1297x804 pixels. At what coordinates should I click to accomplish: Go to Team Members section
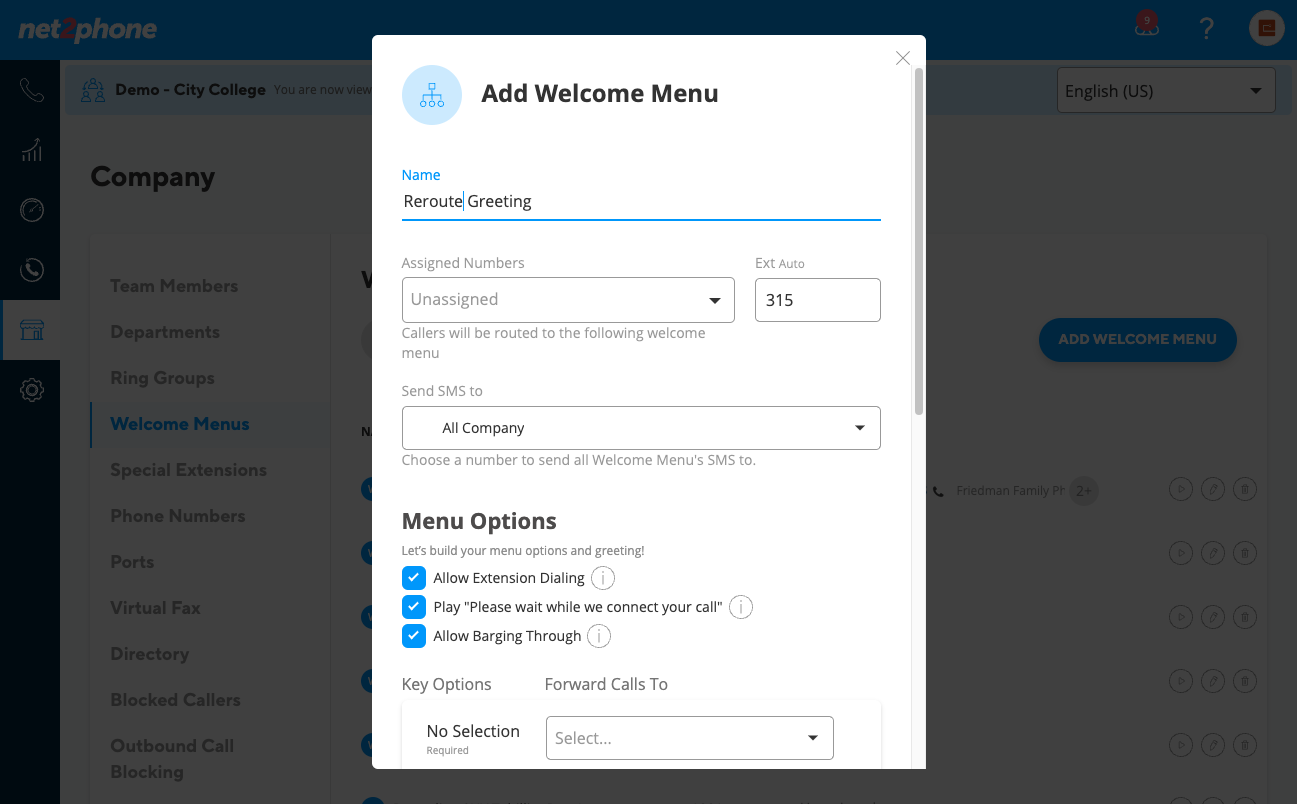(x=174, y=286)
